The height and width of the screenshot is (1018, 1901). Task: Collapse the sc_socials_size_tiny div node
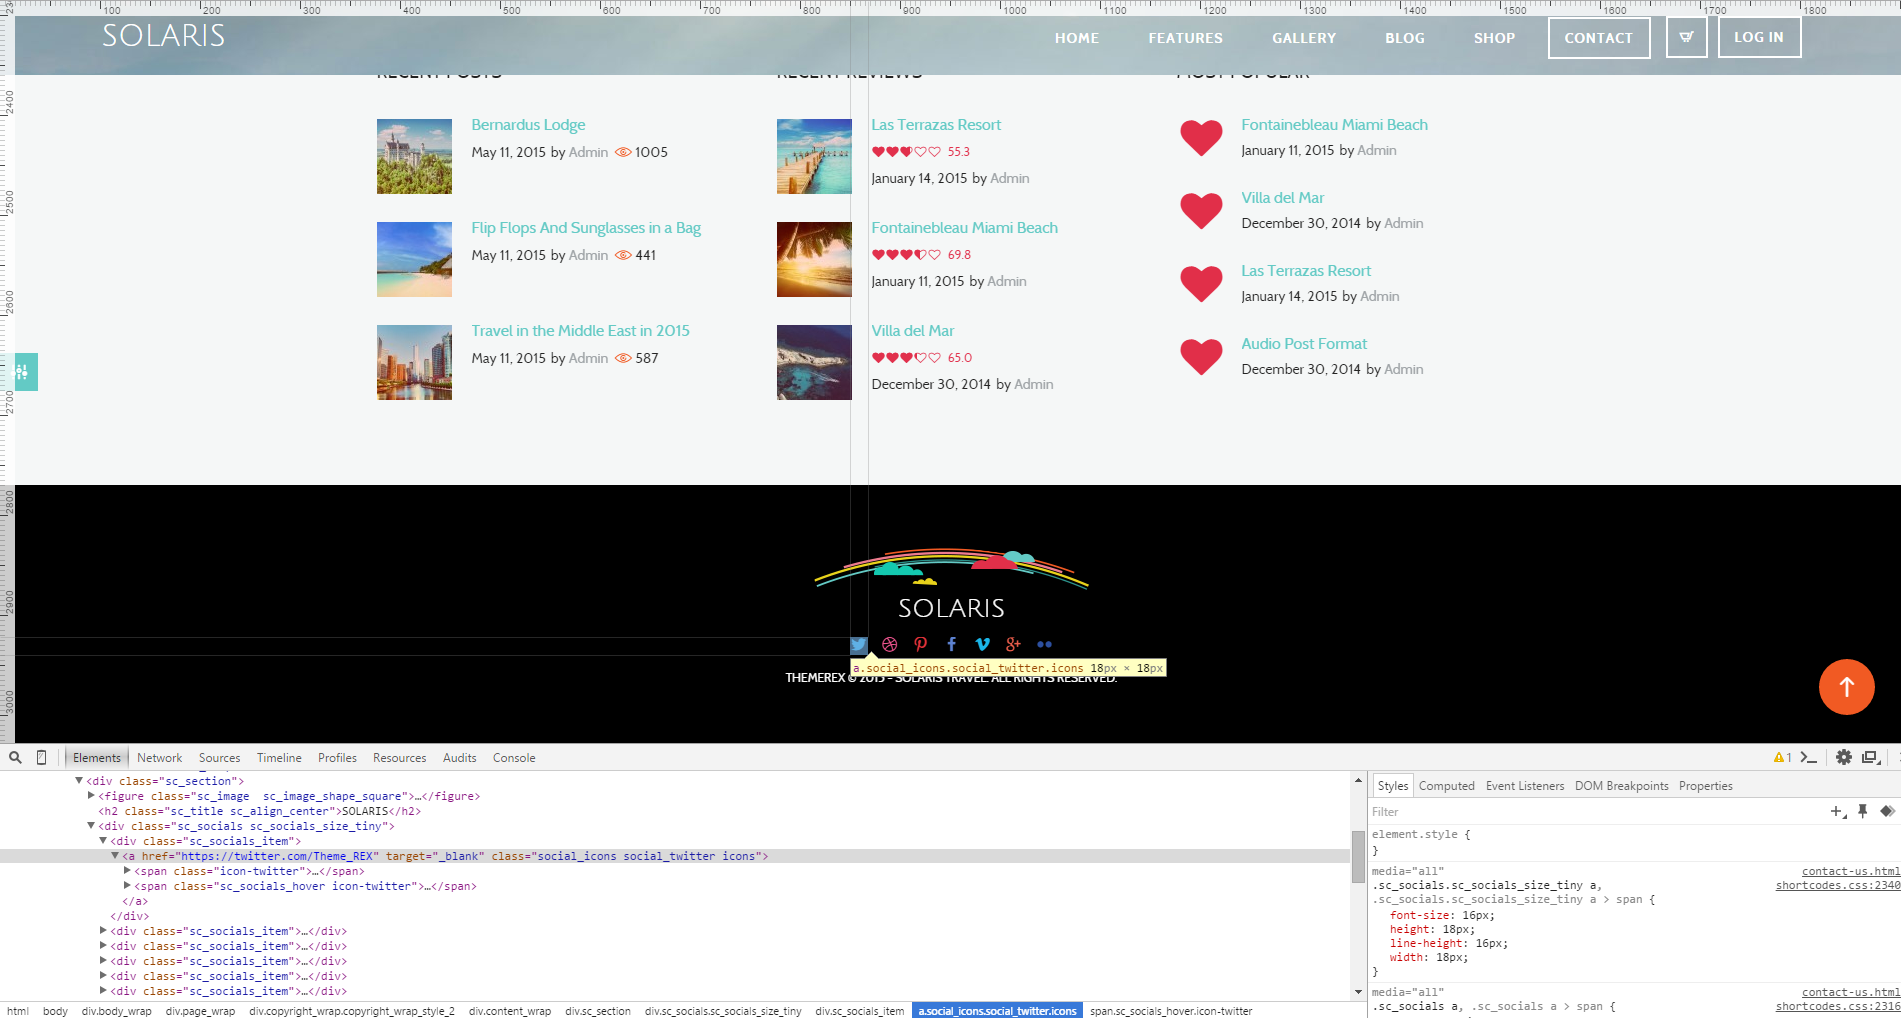[x=91, y=826]
